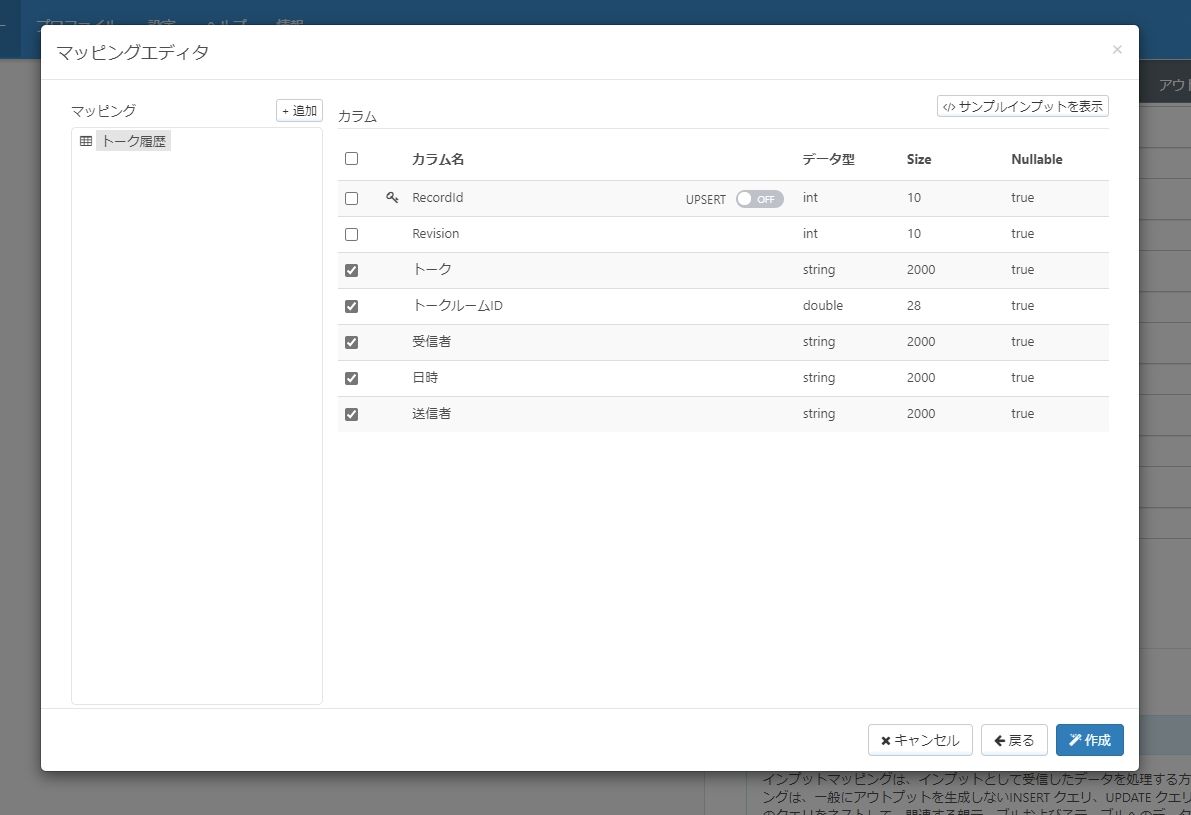Uncheck the 送信者 column checkbox
The image size is (1191, 815).
coord(351,413)
